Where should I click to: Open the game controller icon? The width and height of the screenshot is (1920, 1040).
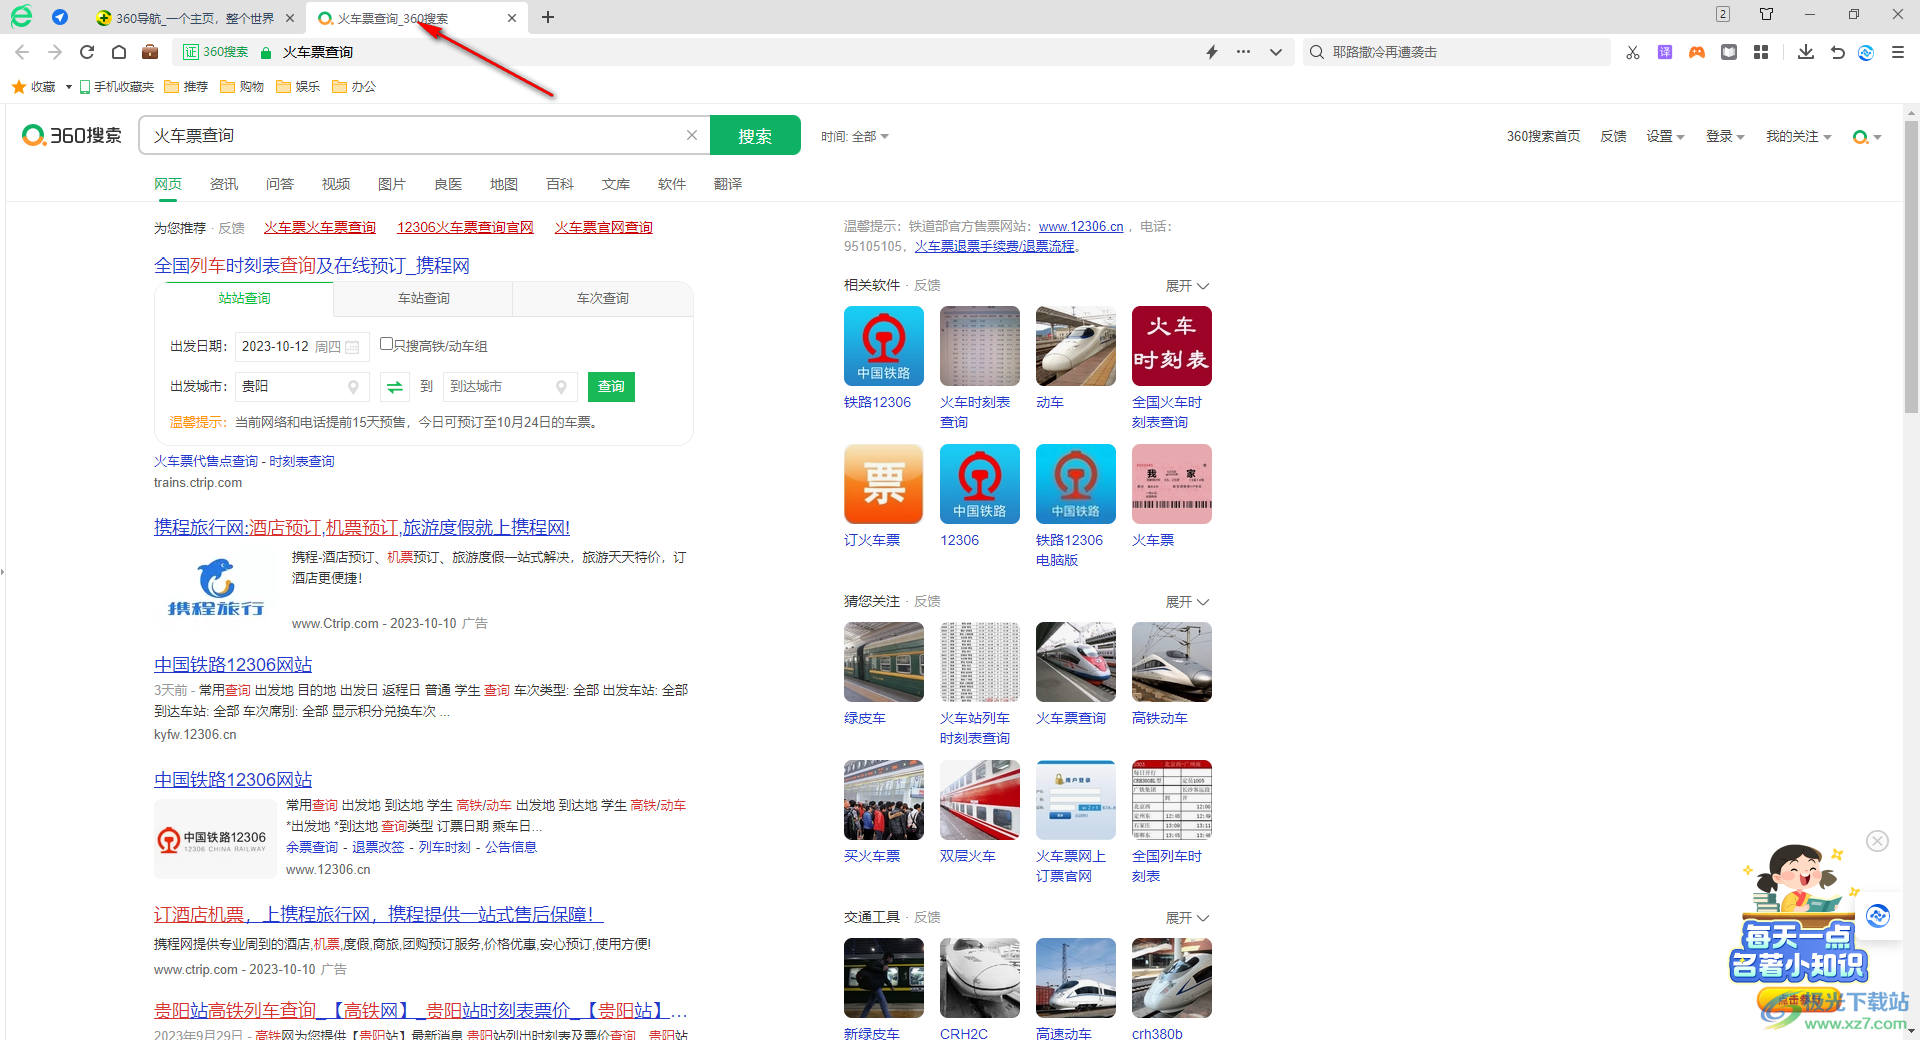[1697, 52]
